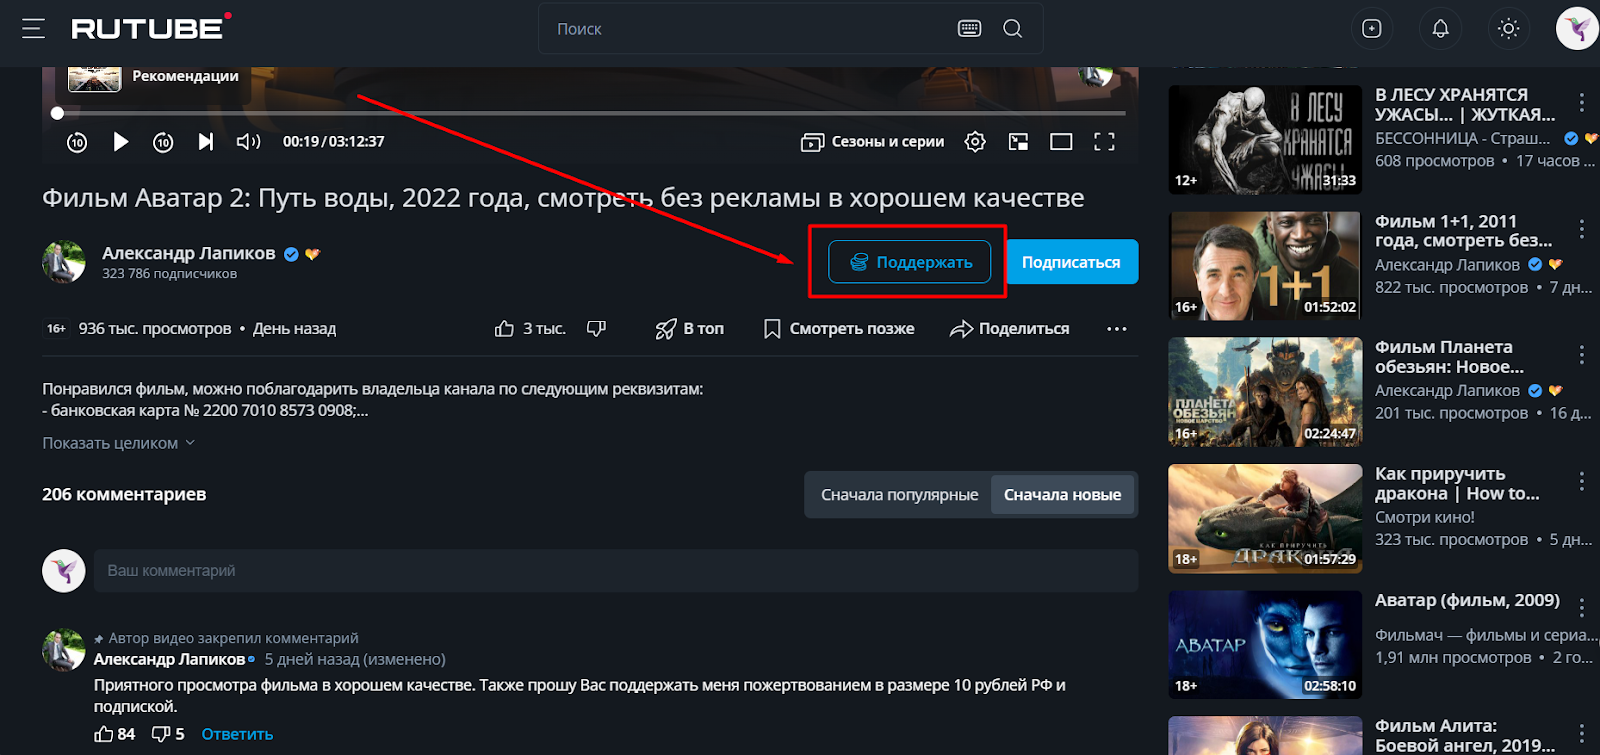Click the Поддержать button
The height and width of the screenshot is (755, 1600).
[909, 262]
